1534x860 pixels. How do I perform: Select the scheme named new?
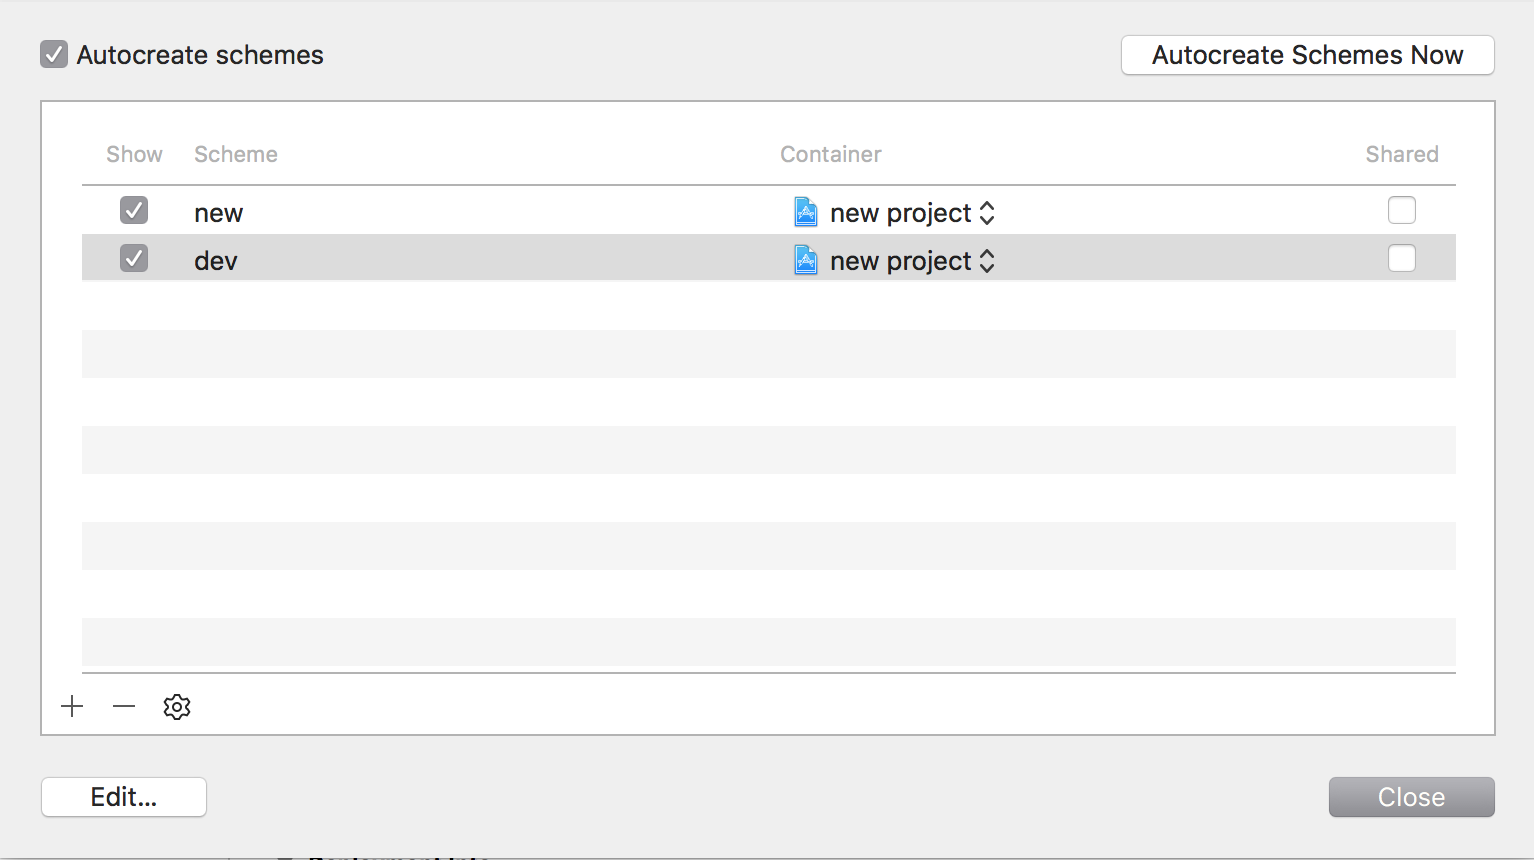[219, 213]
